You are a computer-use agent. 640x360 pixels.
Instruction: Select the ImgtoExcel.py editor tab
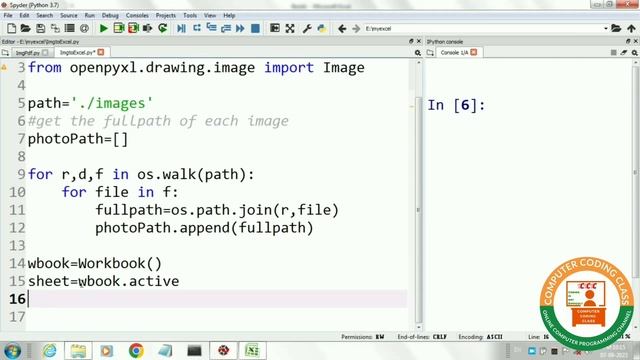click(x=78, y=52)
